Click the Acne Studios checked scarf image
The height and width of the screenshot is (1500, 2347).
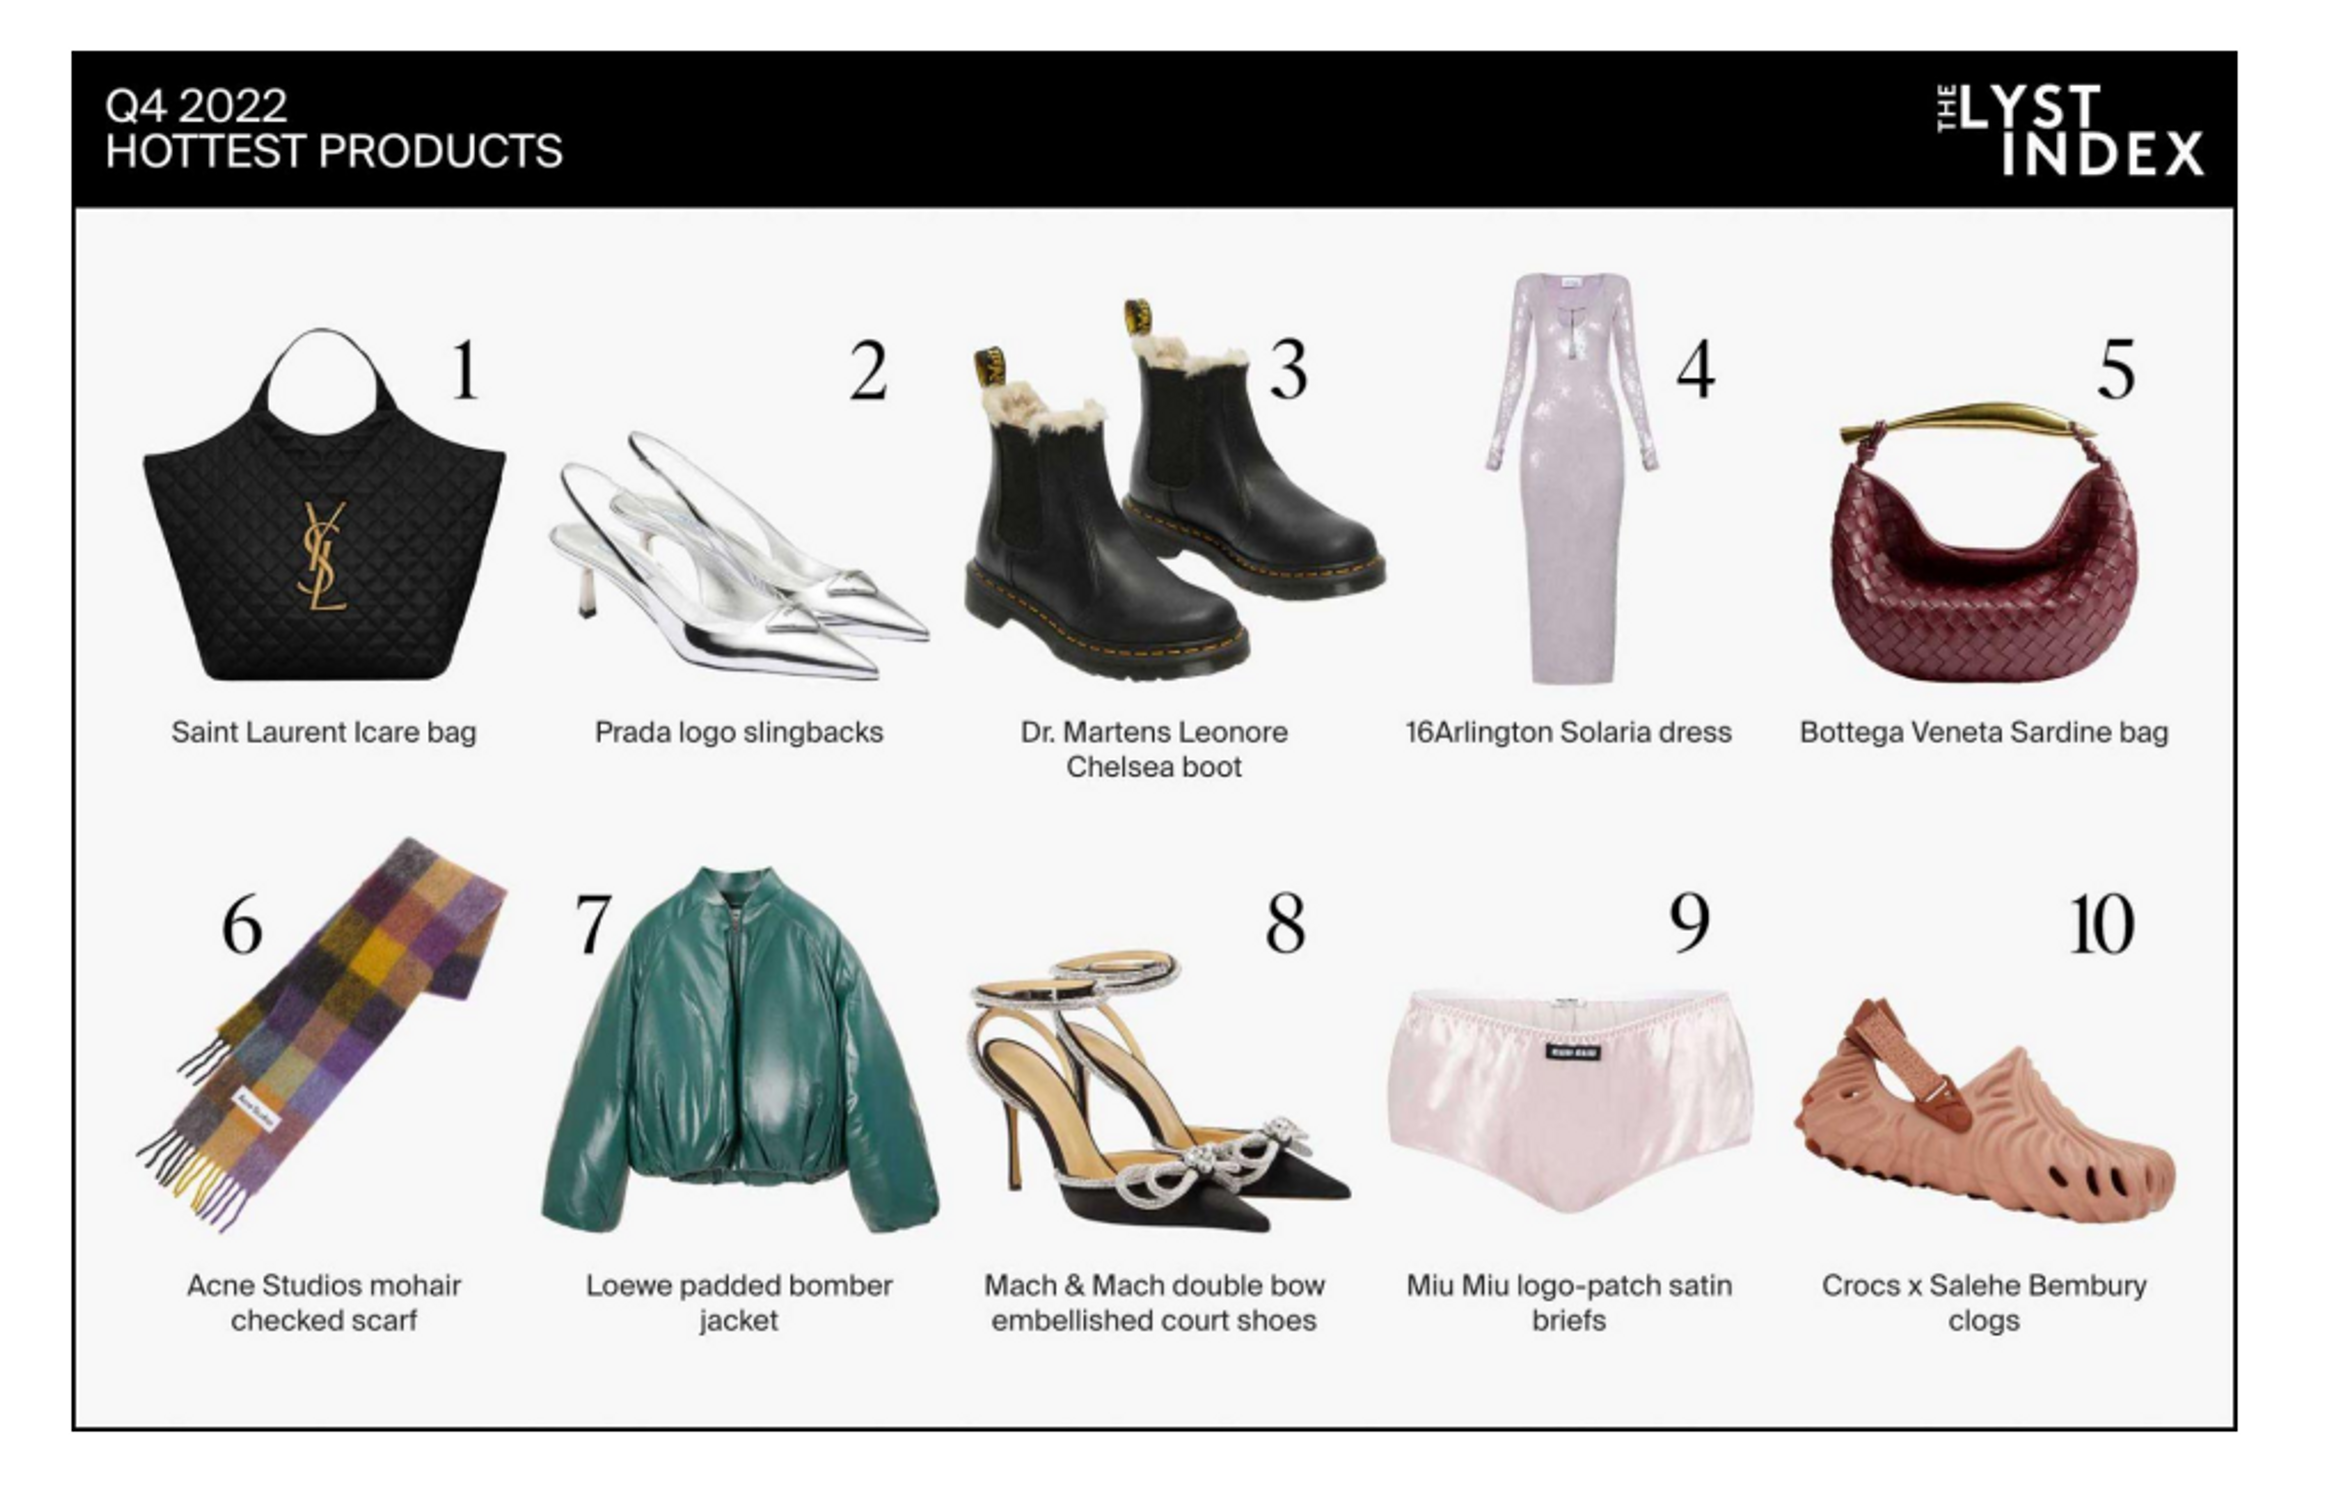322,1034
